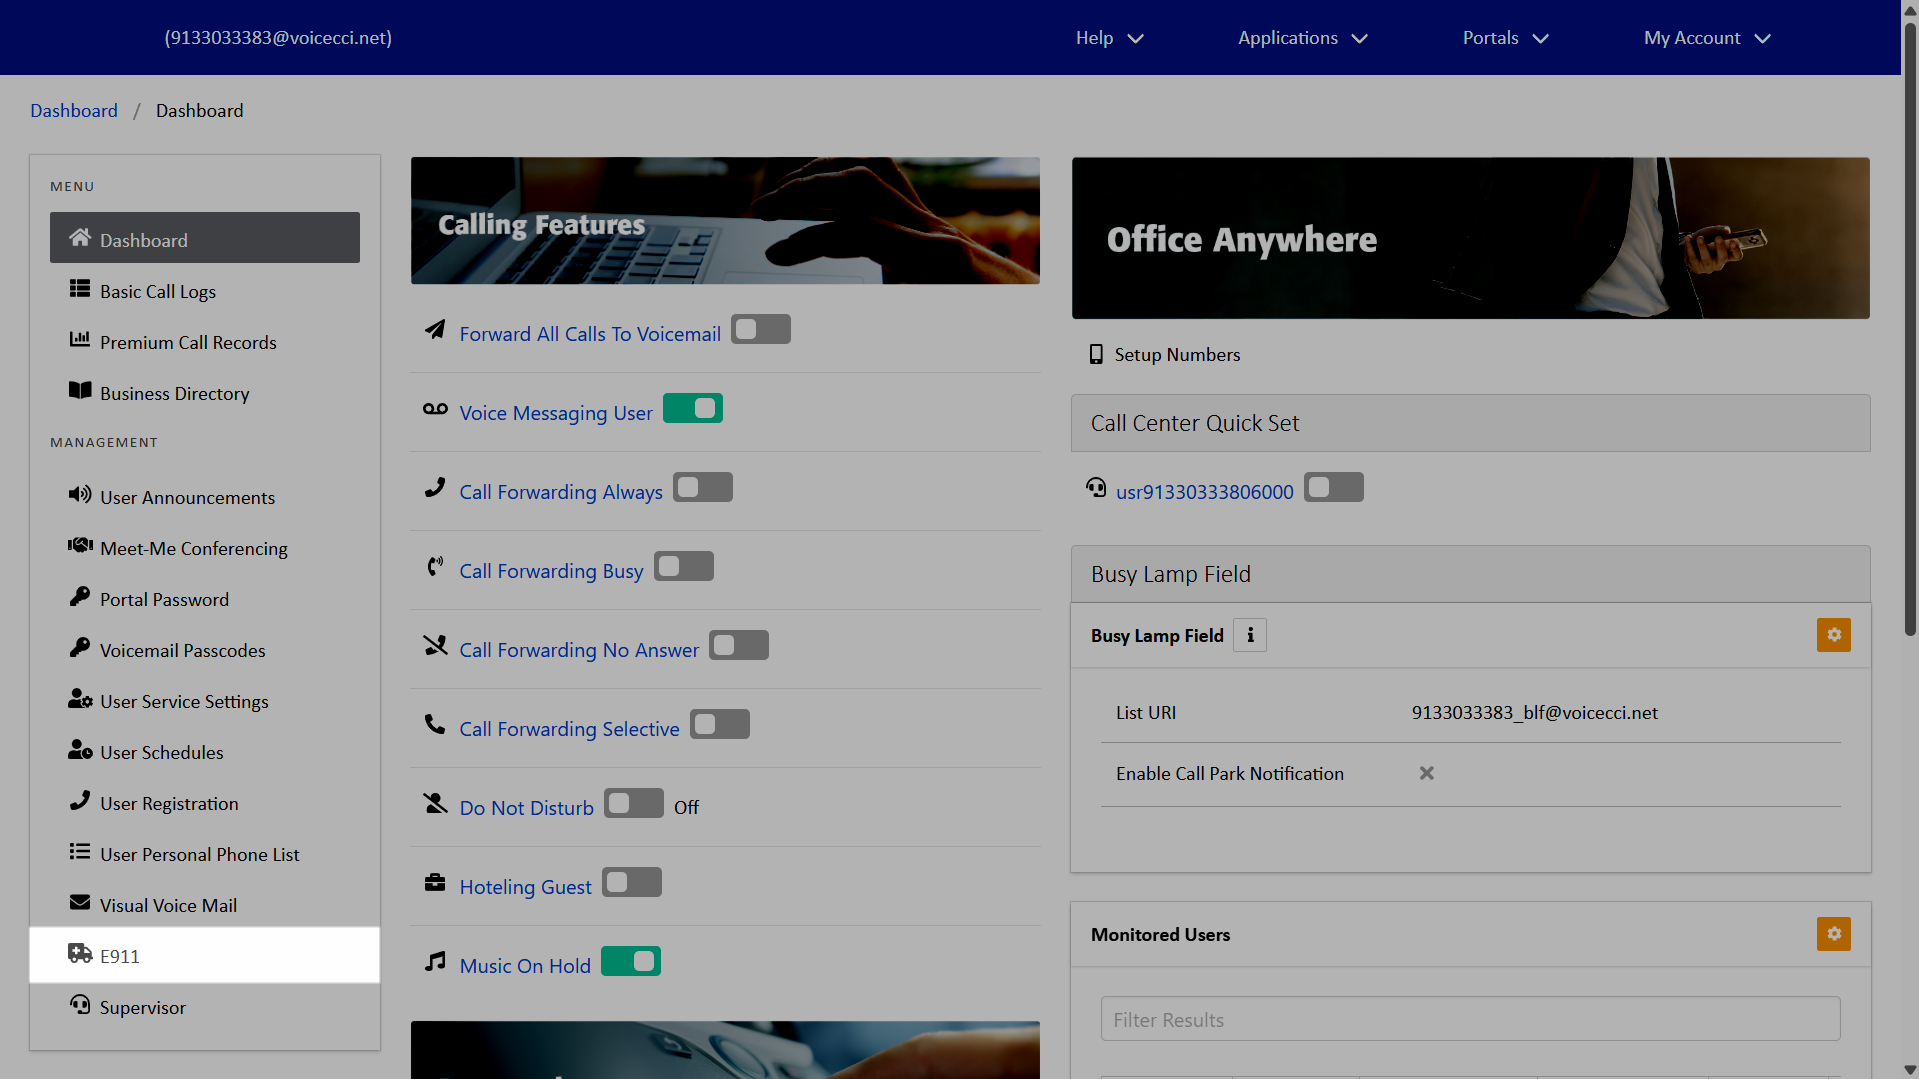Open Business Directory from the menu
The height and width of the screenshot is (1079, 1919).
tap(174, 394)
